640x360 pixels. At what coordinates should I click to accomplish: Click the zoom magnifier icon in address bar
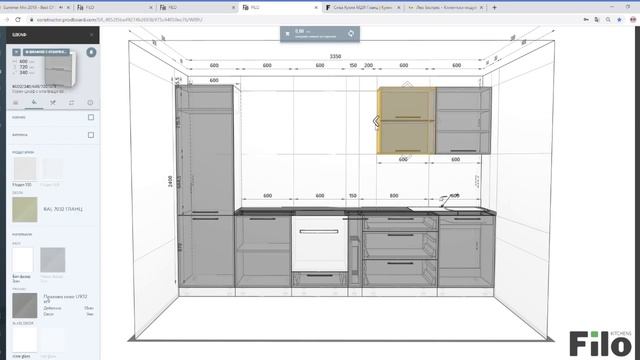pos(608,20)
